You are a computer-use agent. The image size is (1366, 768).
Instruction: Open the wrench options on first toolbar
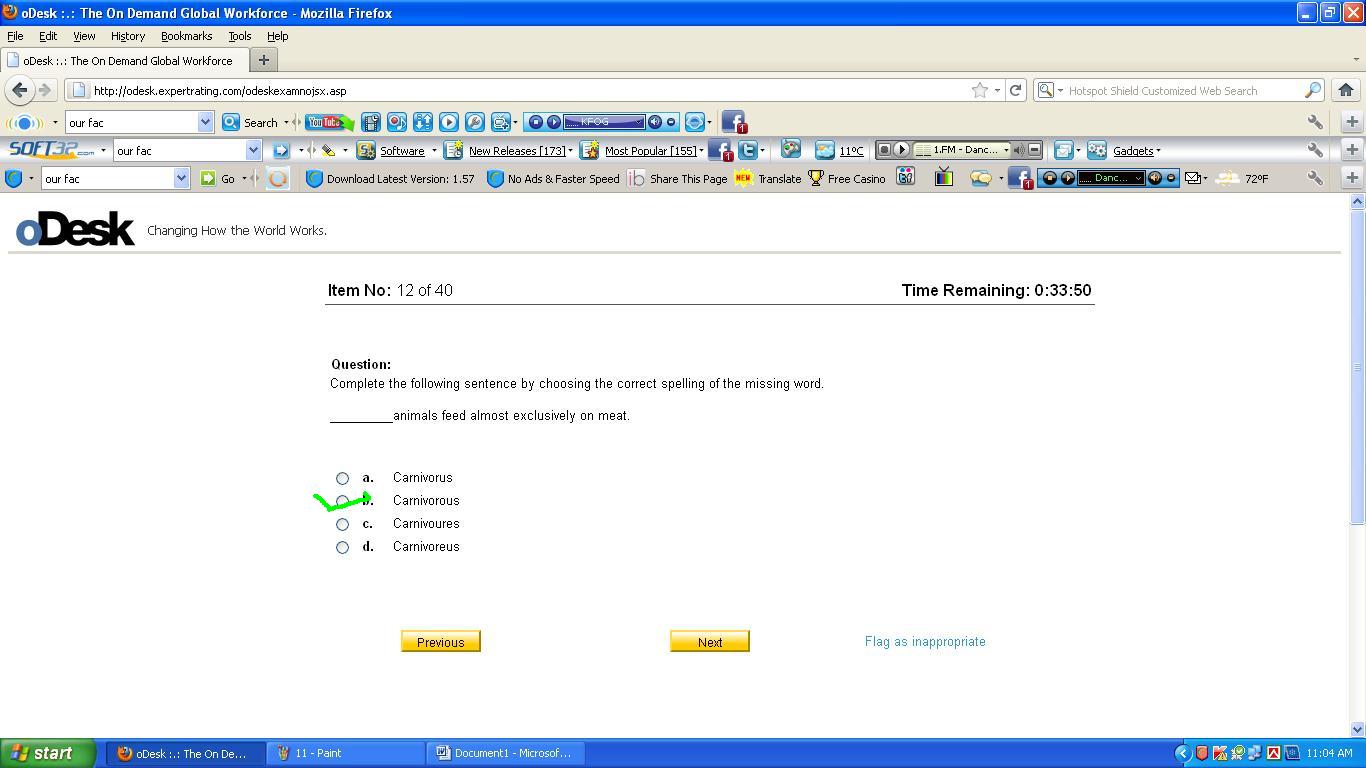click(1315, 122)
